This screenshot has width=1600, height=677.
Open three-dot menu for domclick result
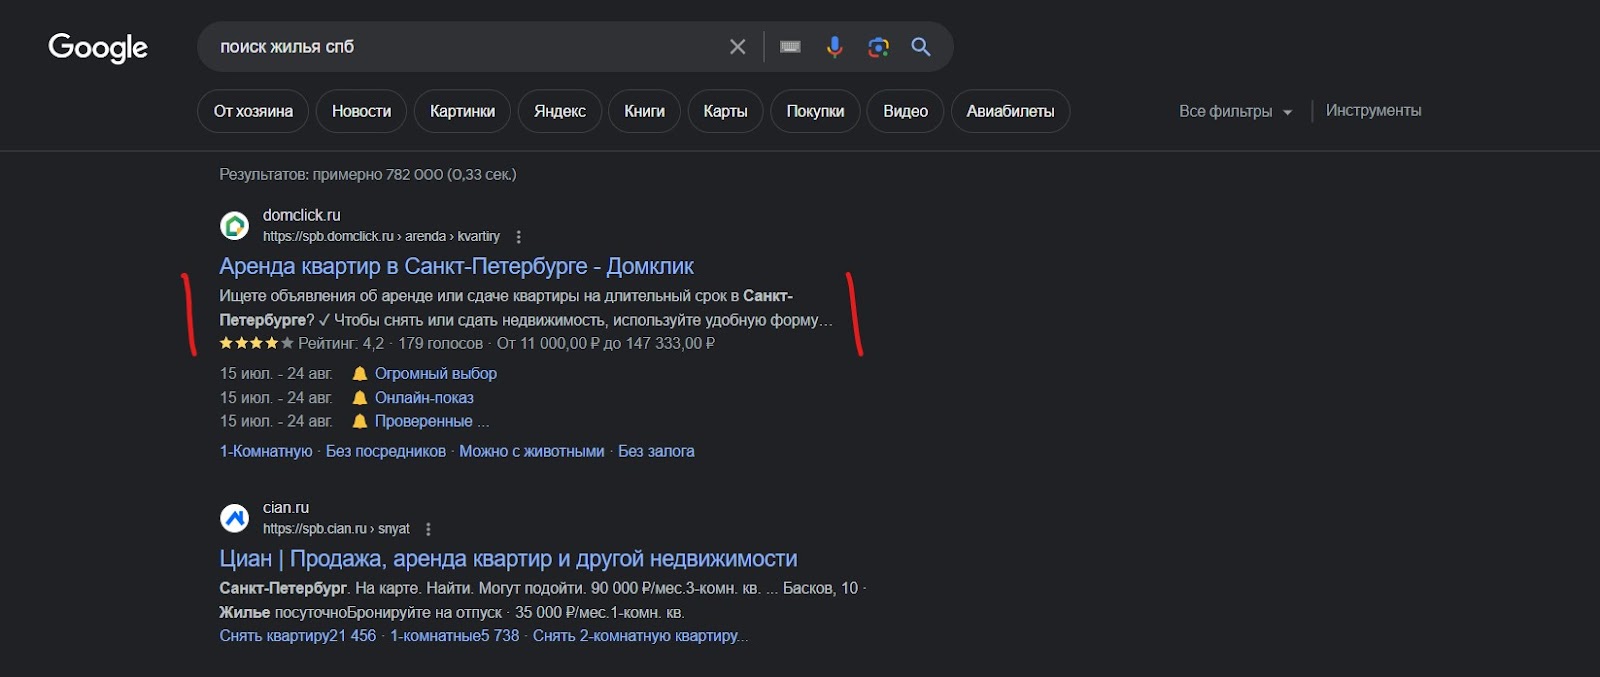[518, 237]
